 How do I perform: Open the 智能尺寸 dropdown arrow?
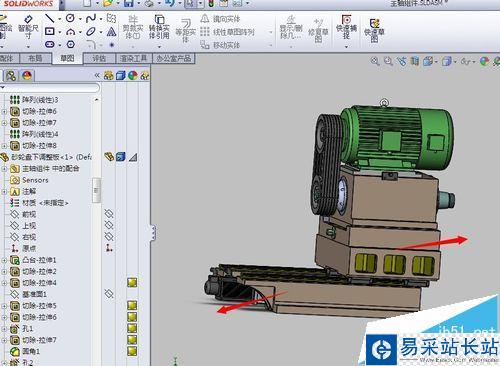28,47
